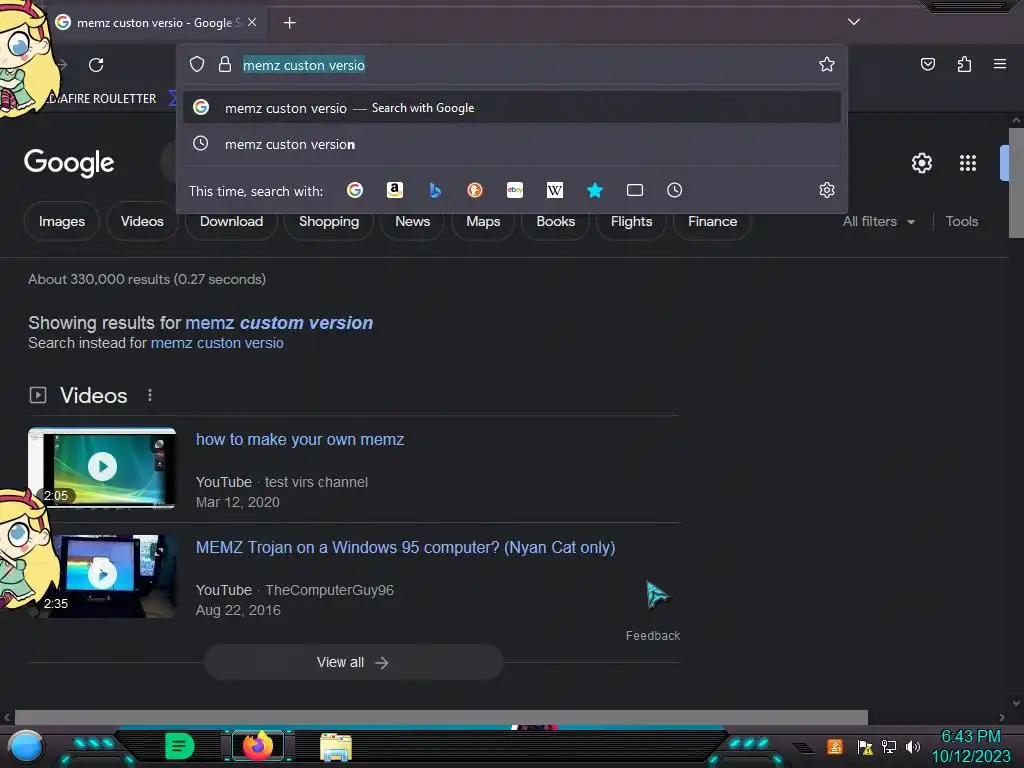Filter results by News

coord(413,221)
